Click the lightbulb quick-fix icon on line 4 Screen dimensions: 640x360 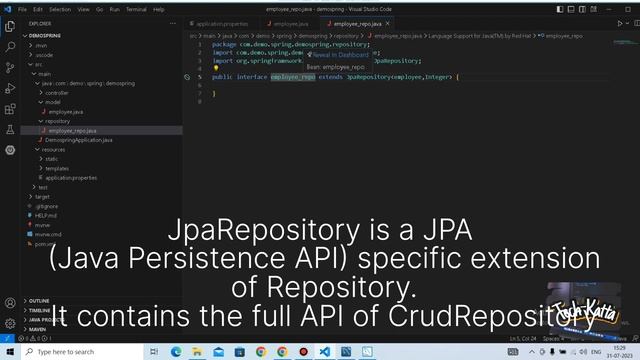[216, 69]
